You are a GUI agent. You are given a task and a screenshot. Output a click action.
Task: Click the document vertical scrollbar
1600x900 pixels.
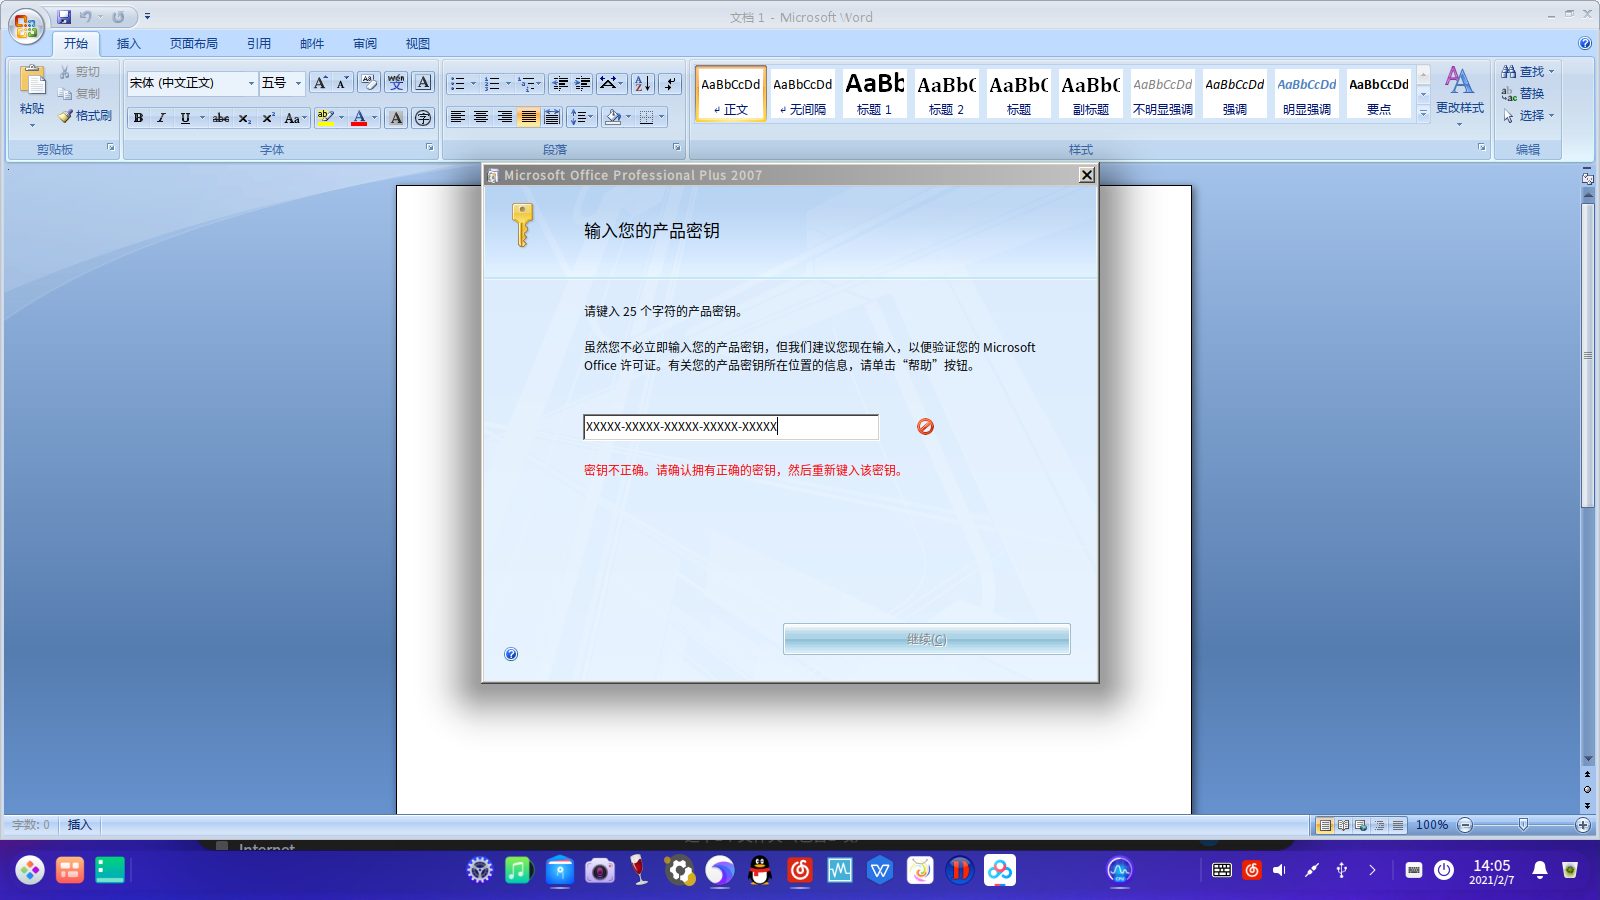(1587, 355)
